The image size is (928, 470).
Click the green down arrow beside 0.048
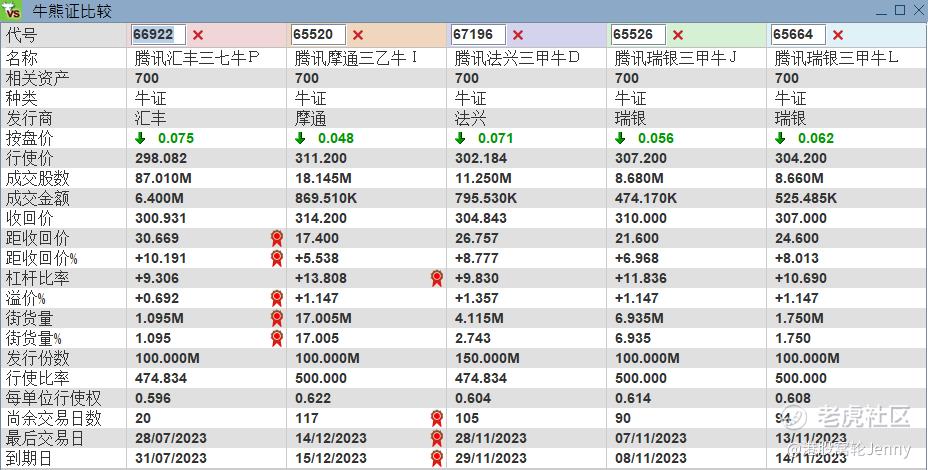click(300, 138)
